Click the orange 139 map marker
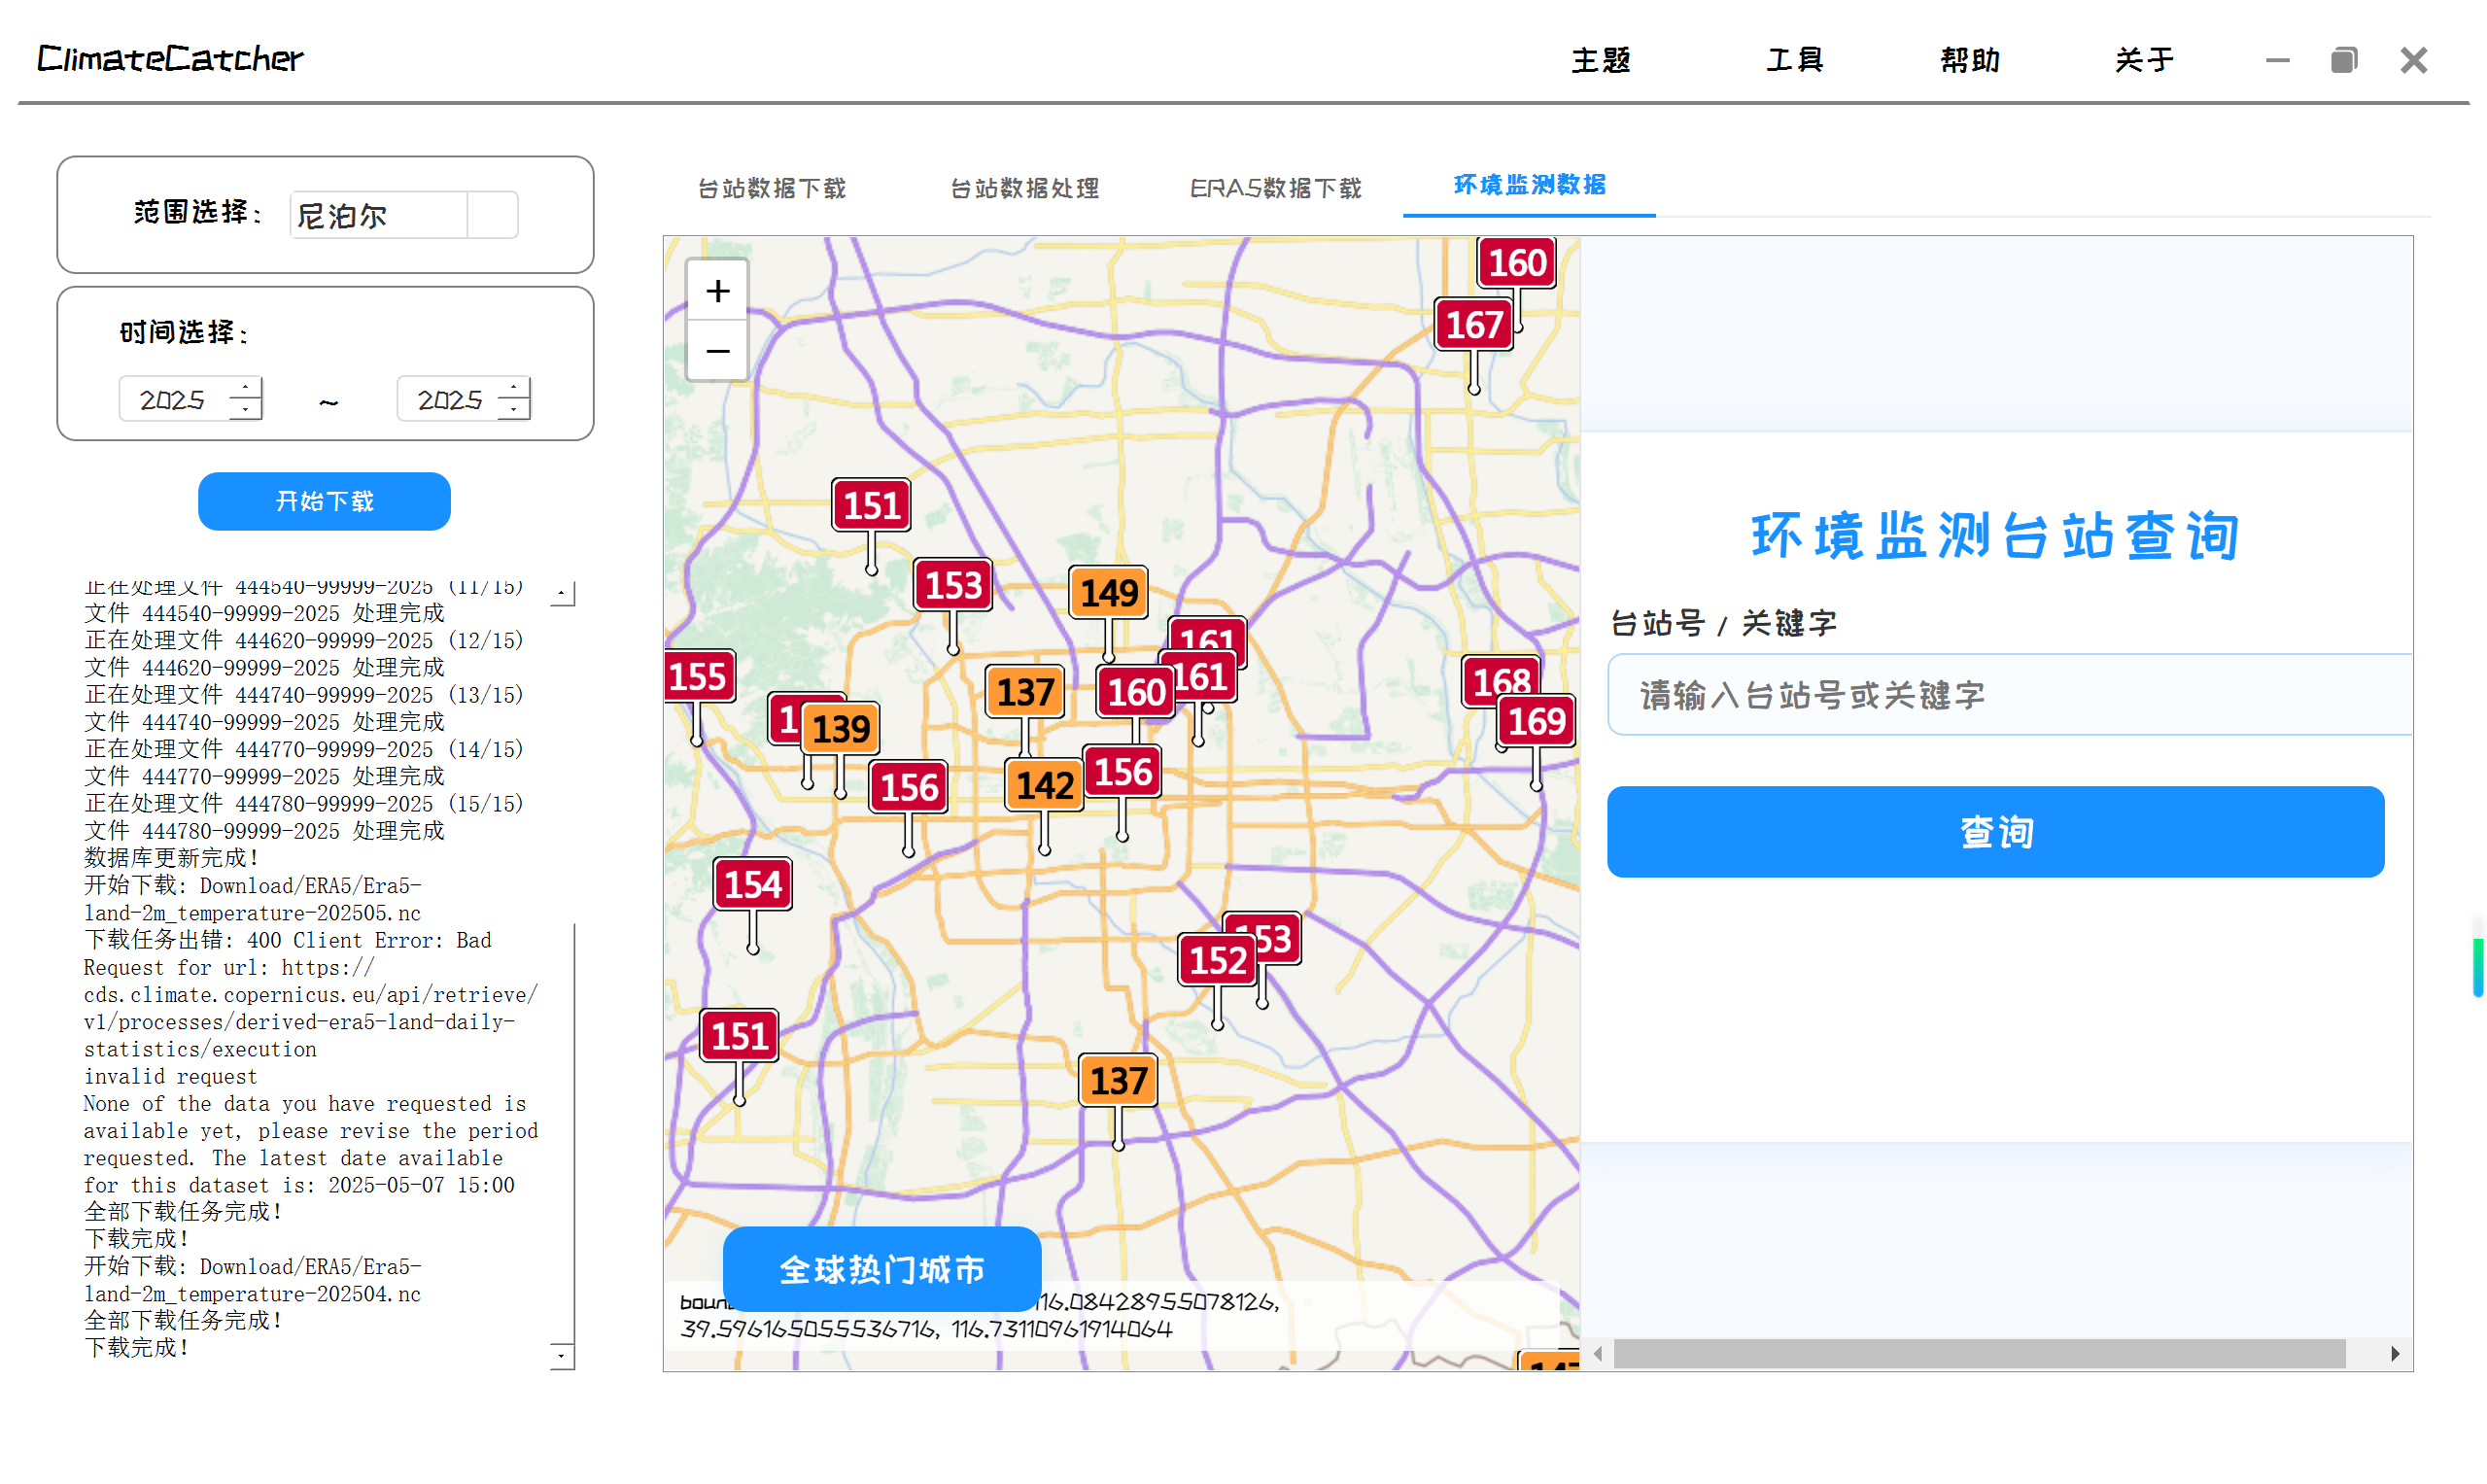This screenshot has height=1484, width=2487. [x=841, y=729]
